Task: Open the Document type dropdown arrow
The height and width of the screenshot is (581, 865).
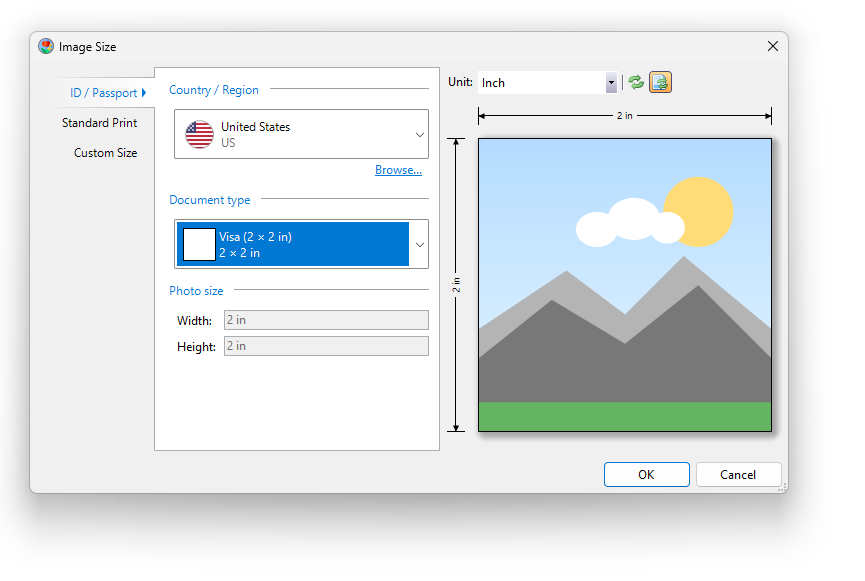Action: point(420,245)
